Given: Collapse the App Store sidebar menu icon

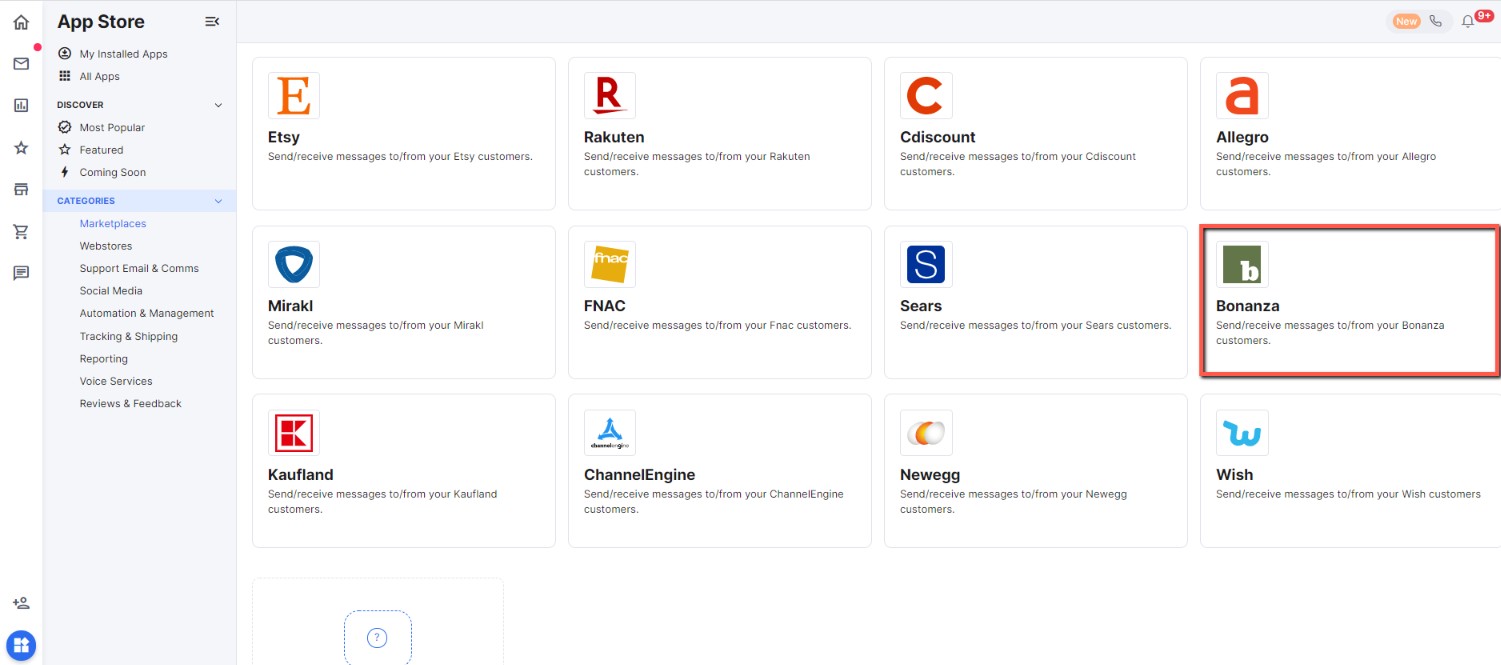Looking at the screenshot, I should click(212, 22).
